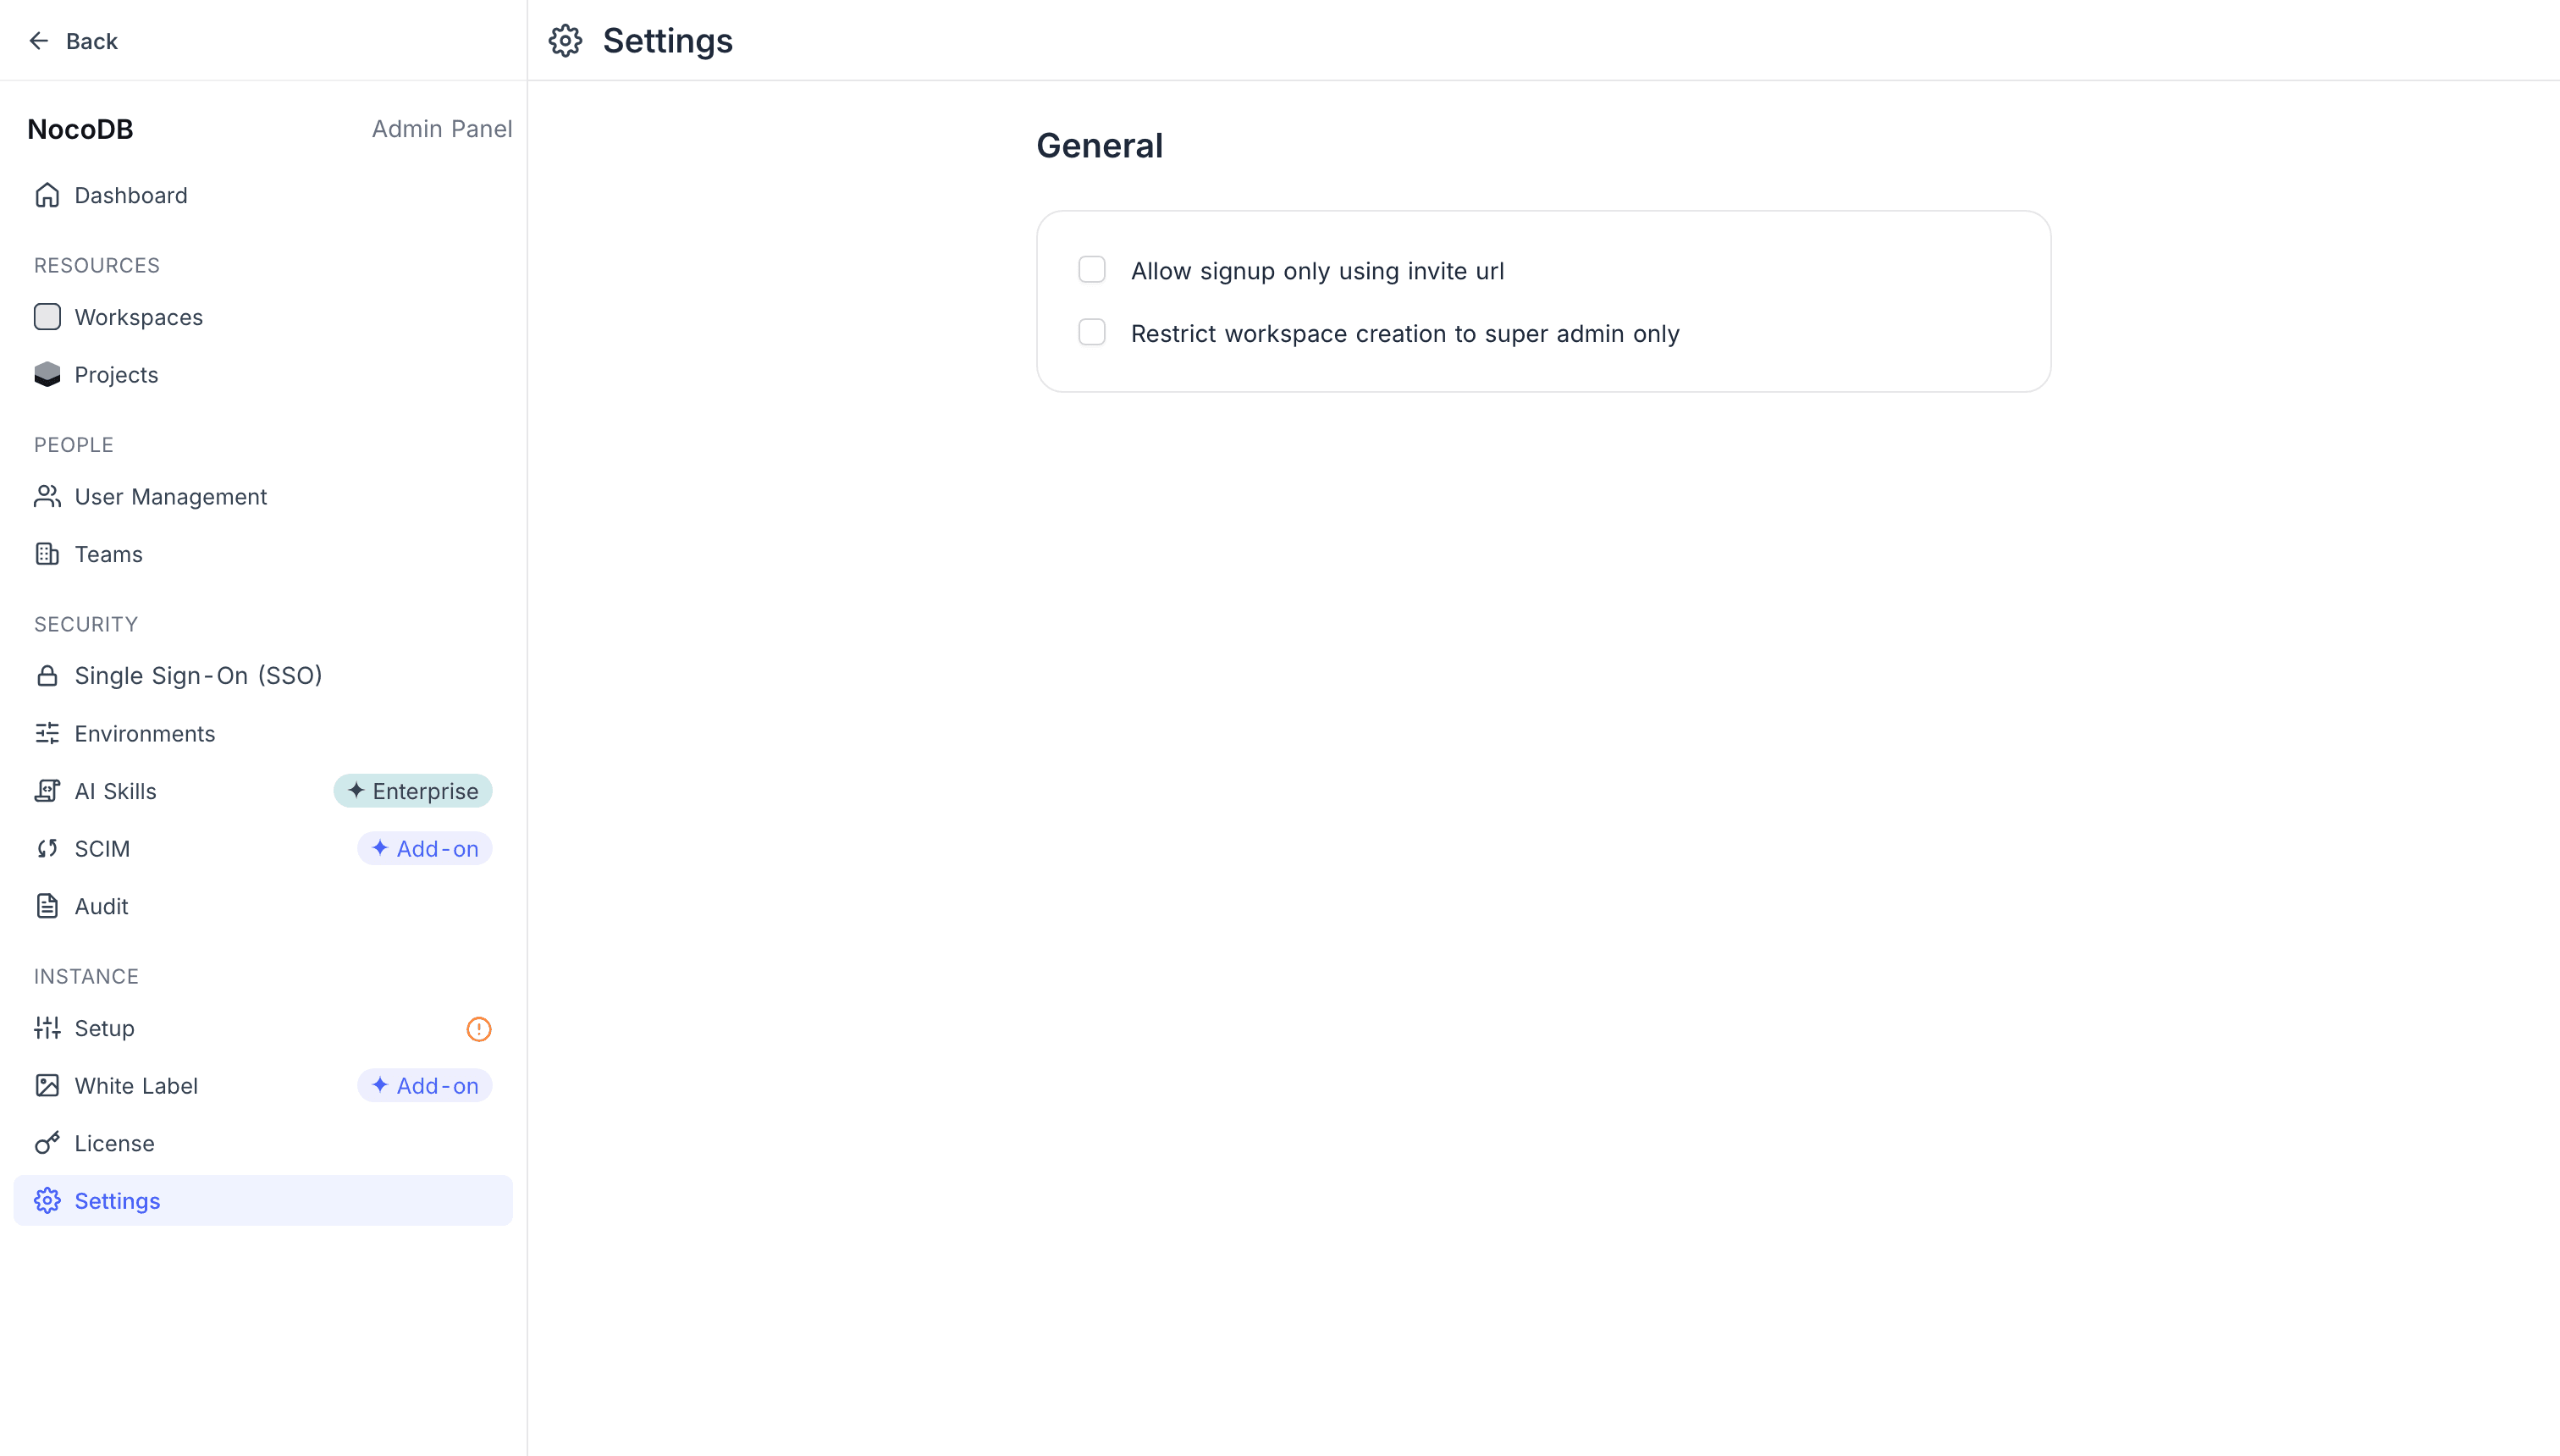Click the Projects cube icon
This screenshot has height=1456, width=2560.
(47, 374)
